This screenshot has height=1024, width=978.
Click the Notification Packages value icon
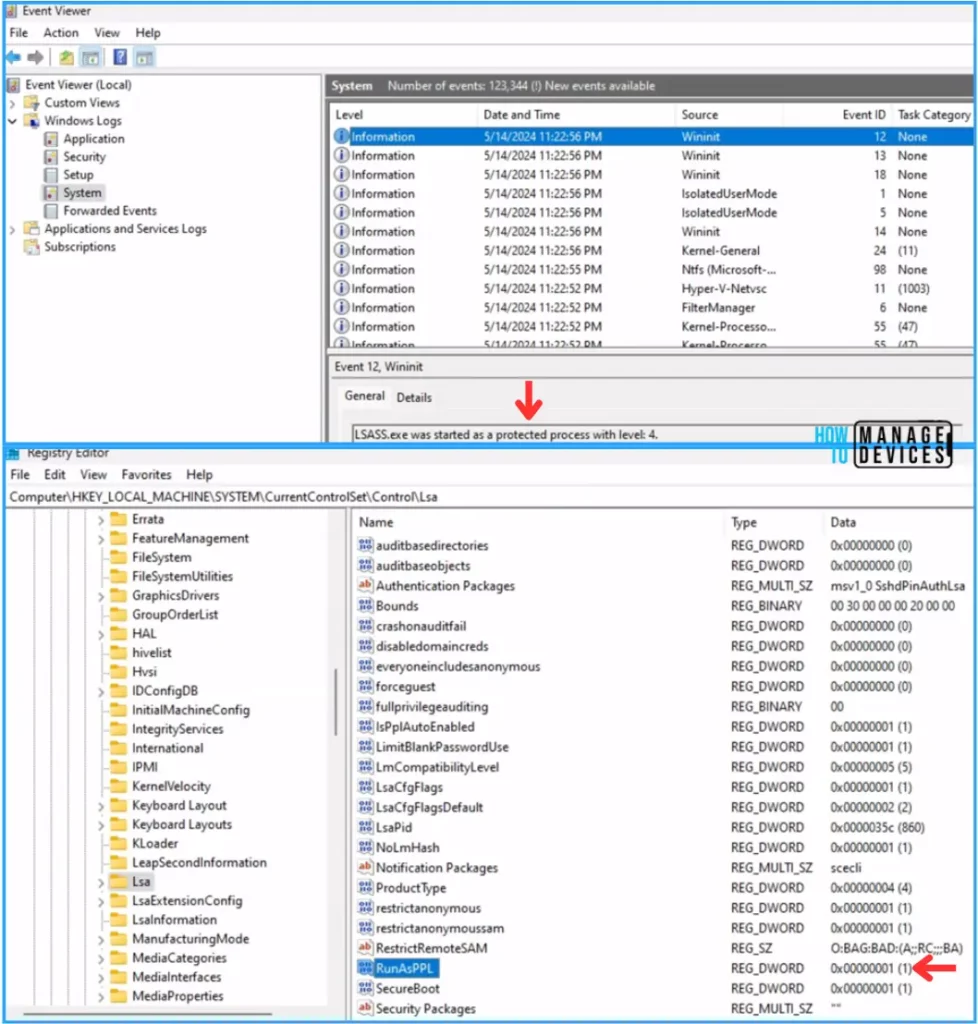(x=366, y=867)
